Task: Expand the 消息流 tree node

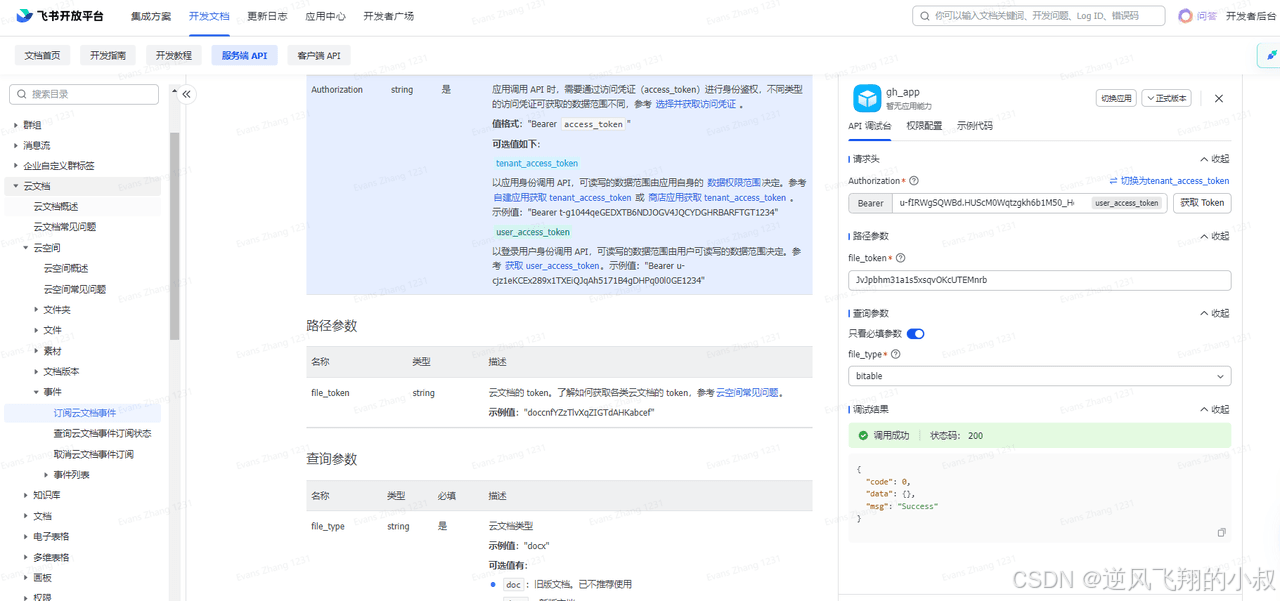Action: click(16, 145)
